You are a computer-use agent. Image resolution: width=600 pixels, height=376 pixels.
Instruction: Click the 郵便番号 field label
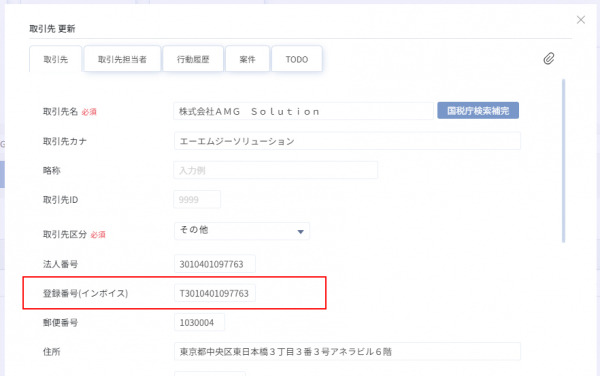60,322
